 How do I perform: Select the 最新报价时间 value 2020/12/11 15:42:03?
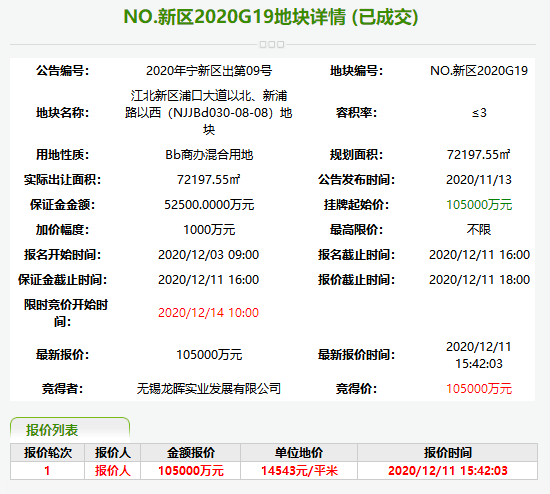click(479, 355)
